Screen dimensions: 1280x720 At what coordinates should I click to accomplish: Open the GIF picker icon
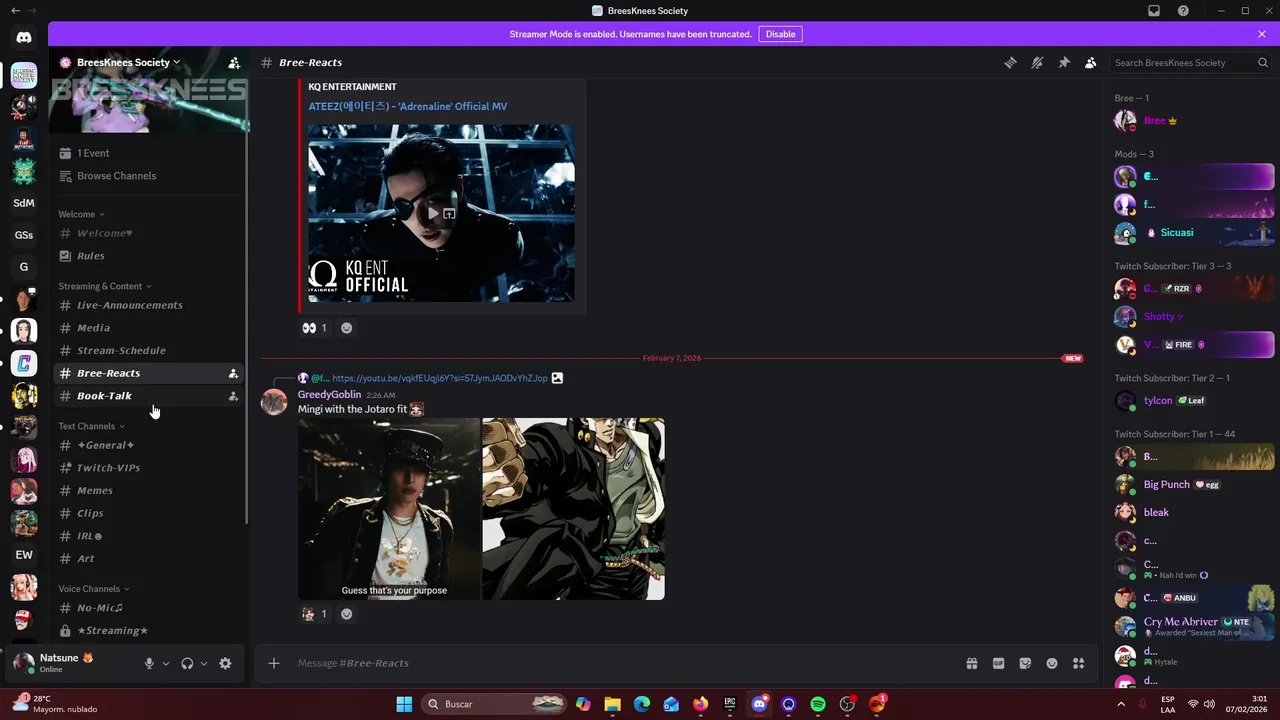998,663
